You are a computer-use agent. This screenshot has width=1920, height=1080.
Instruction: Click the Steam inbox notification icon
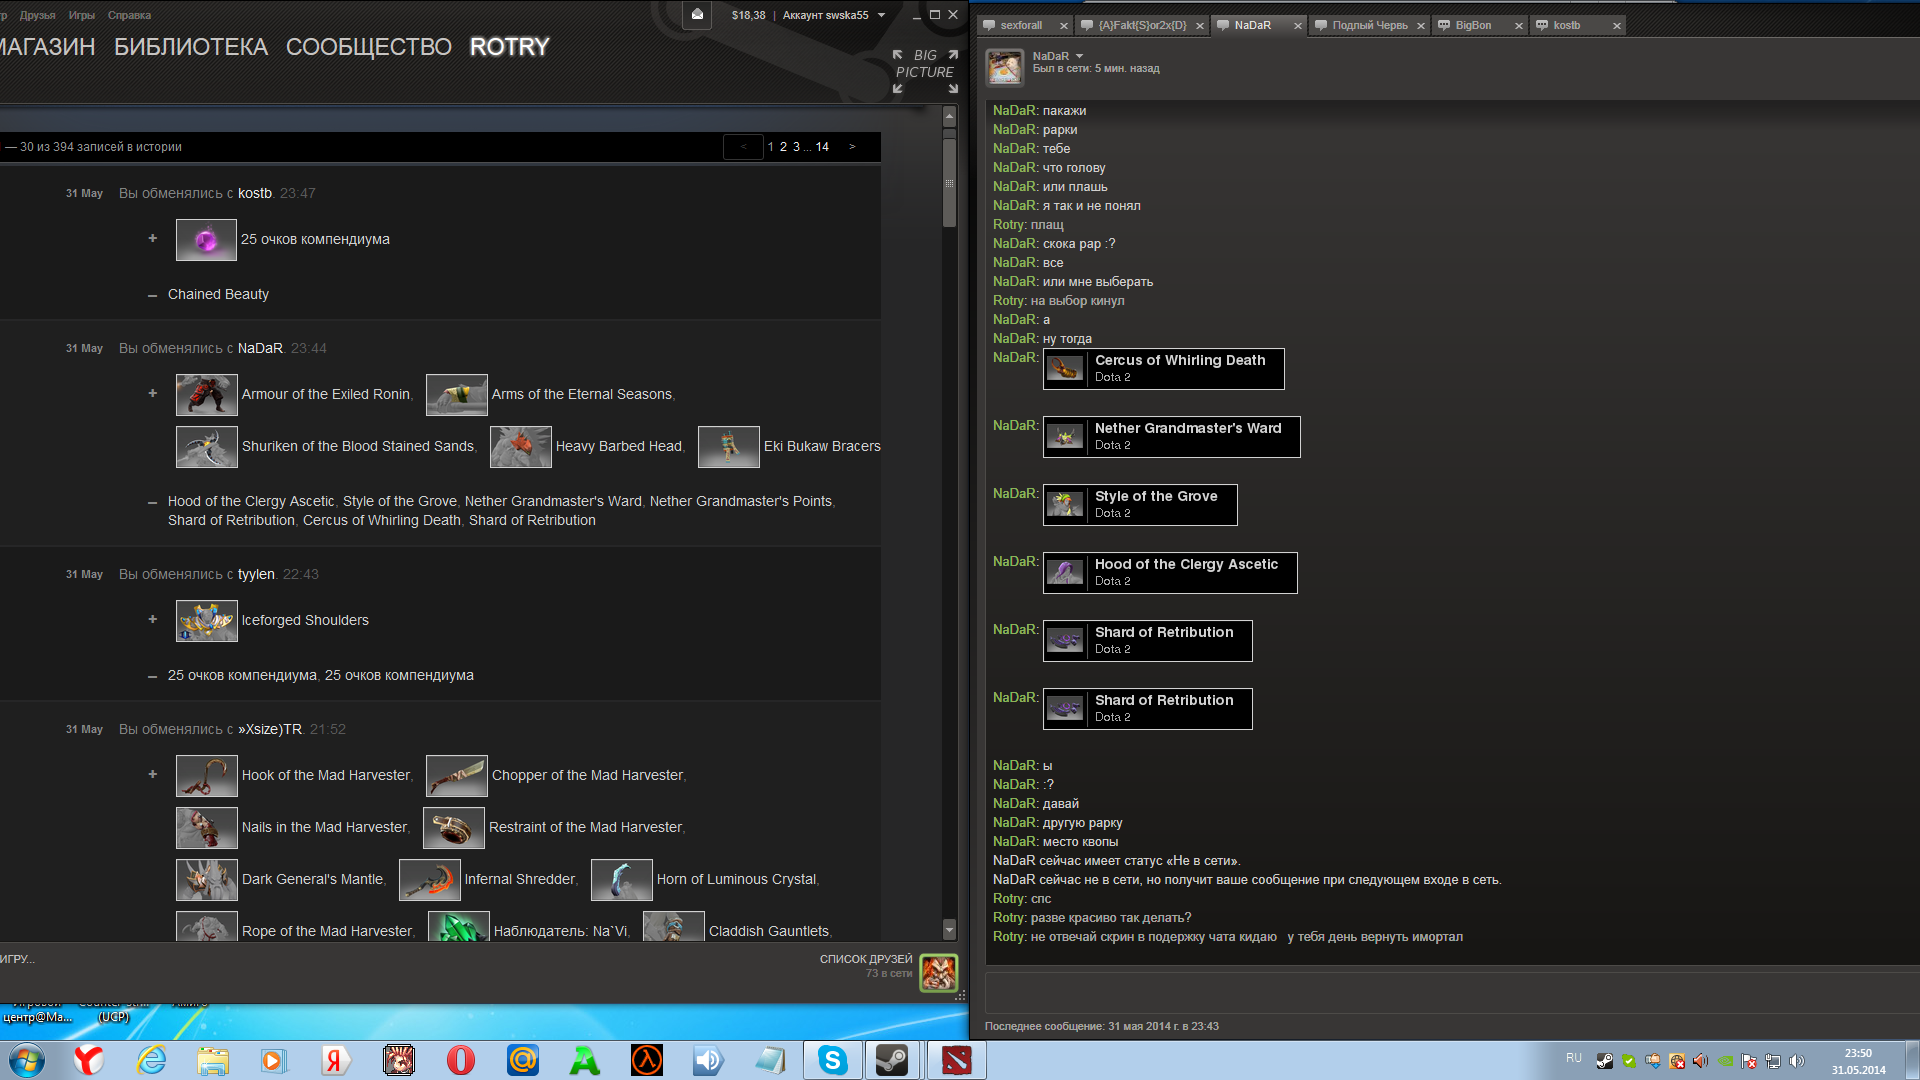coord(697,15)
